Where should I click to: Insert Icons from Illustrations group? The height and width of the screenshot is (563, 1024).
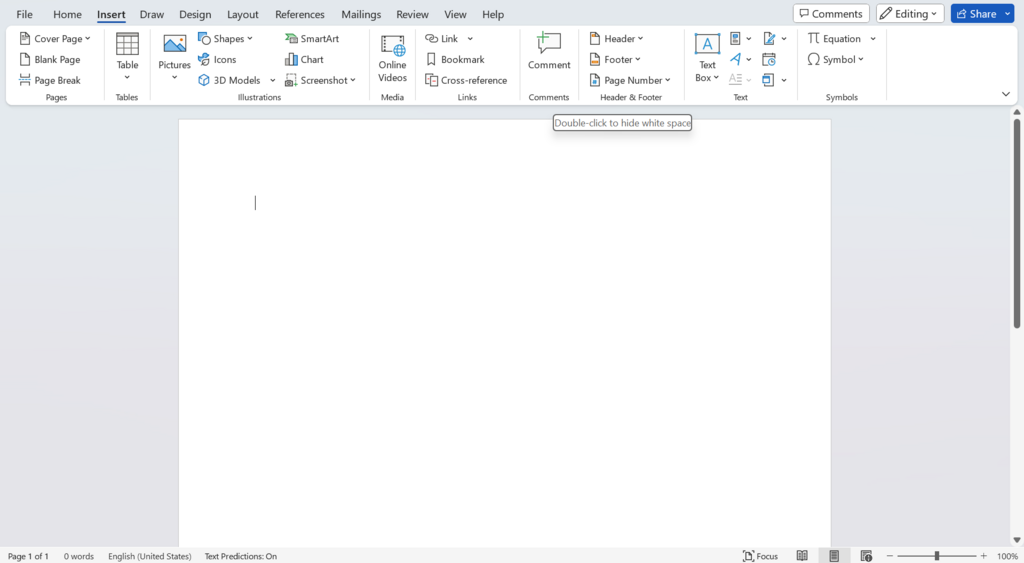[217, 59]
